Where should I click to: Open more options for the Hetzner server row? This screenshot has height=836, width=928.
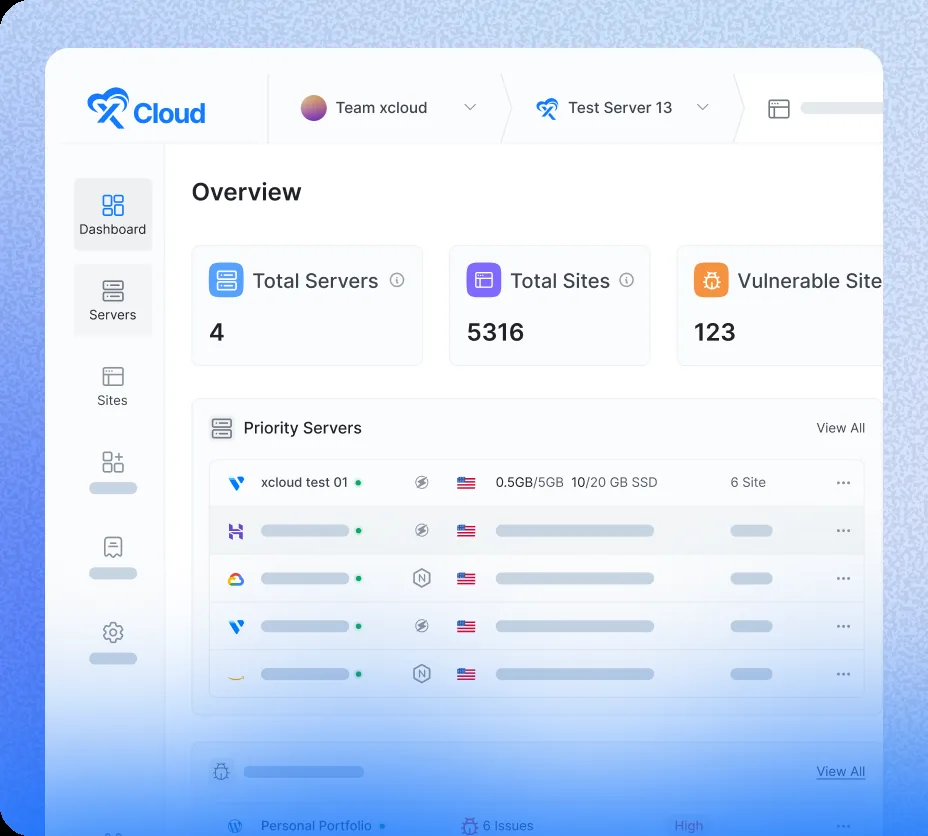click(x=843, y=531)
